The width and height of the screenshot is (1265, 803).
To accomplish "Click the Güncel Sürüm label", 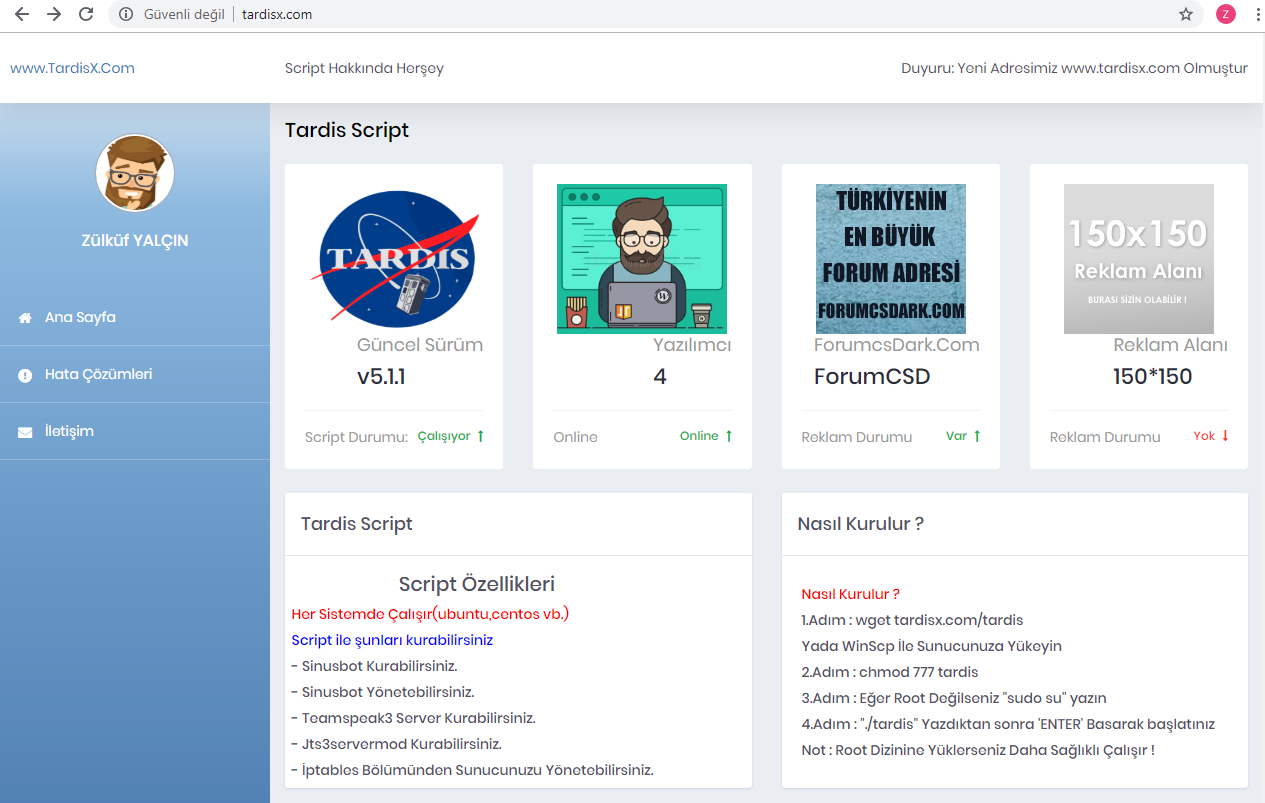I will 420,345.
